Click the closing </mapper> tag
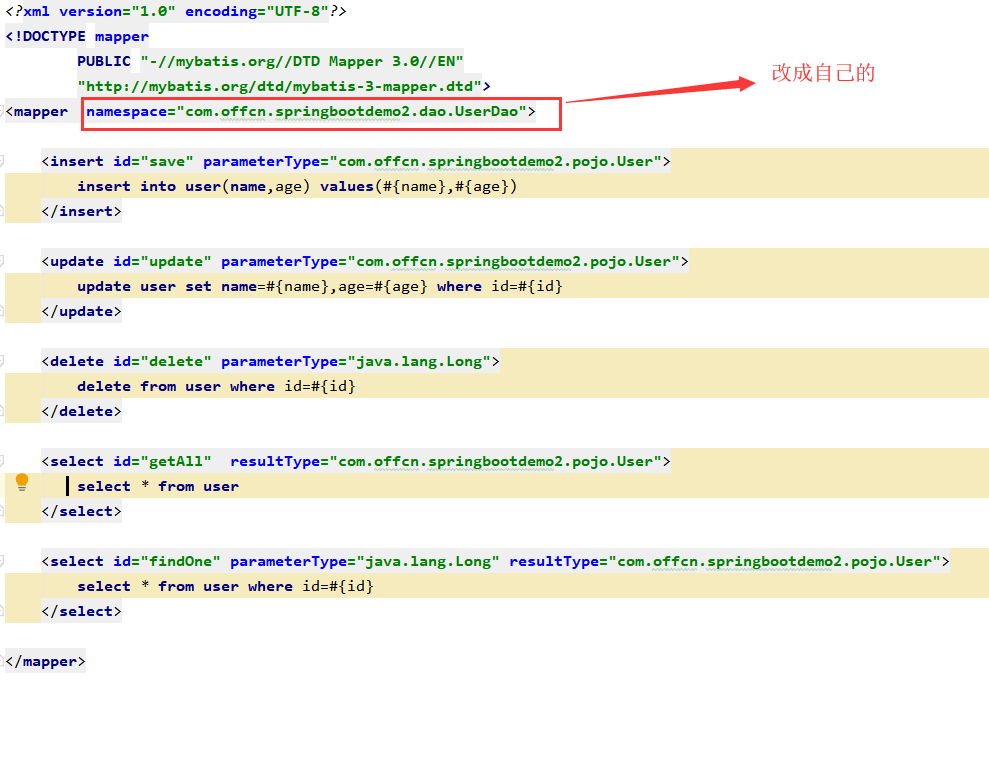 click(x=45, y=662)
